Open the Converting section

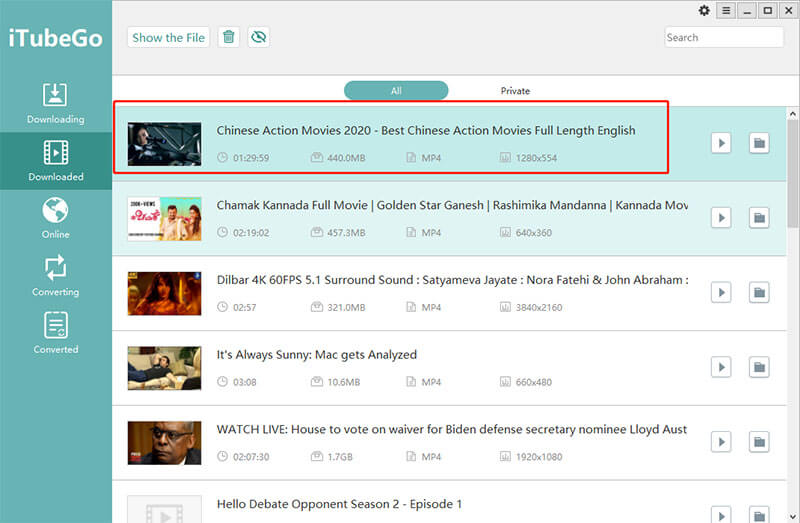pos(55,276)
